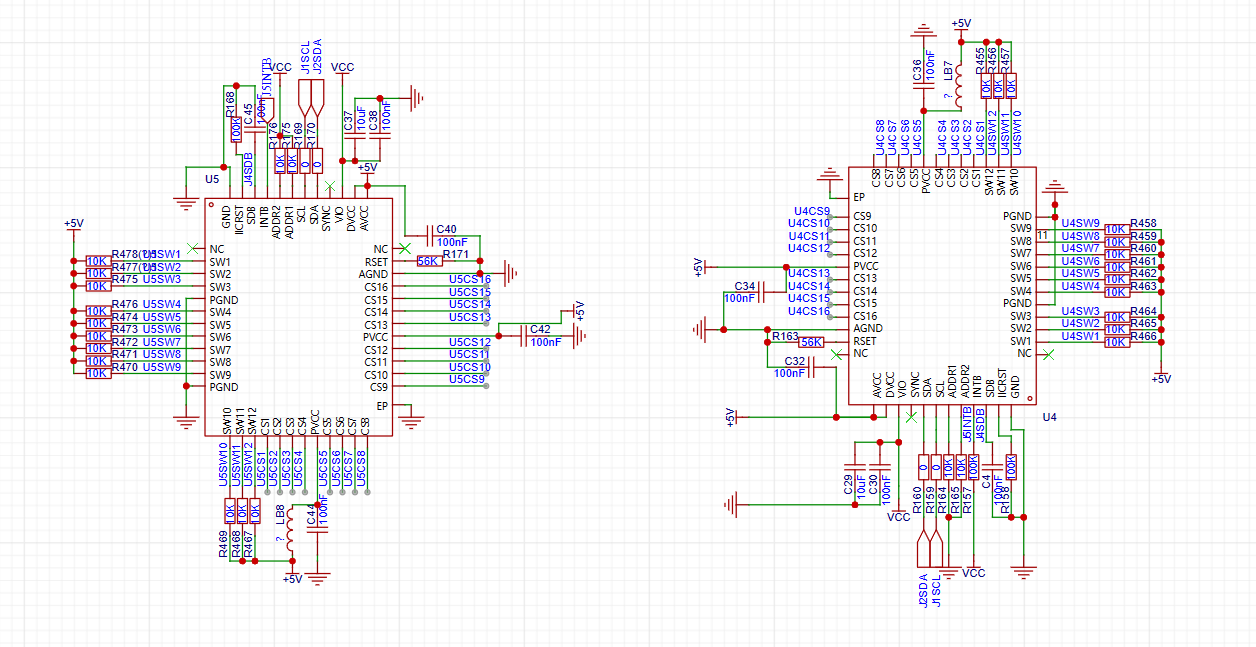Select the 56K resistor R171
The image size is (1256, 647).
pyautogui.click(x=429, y=261)
